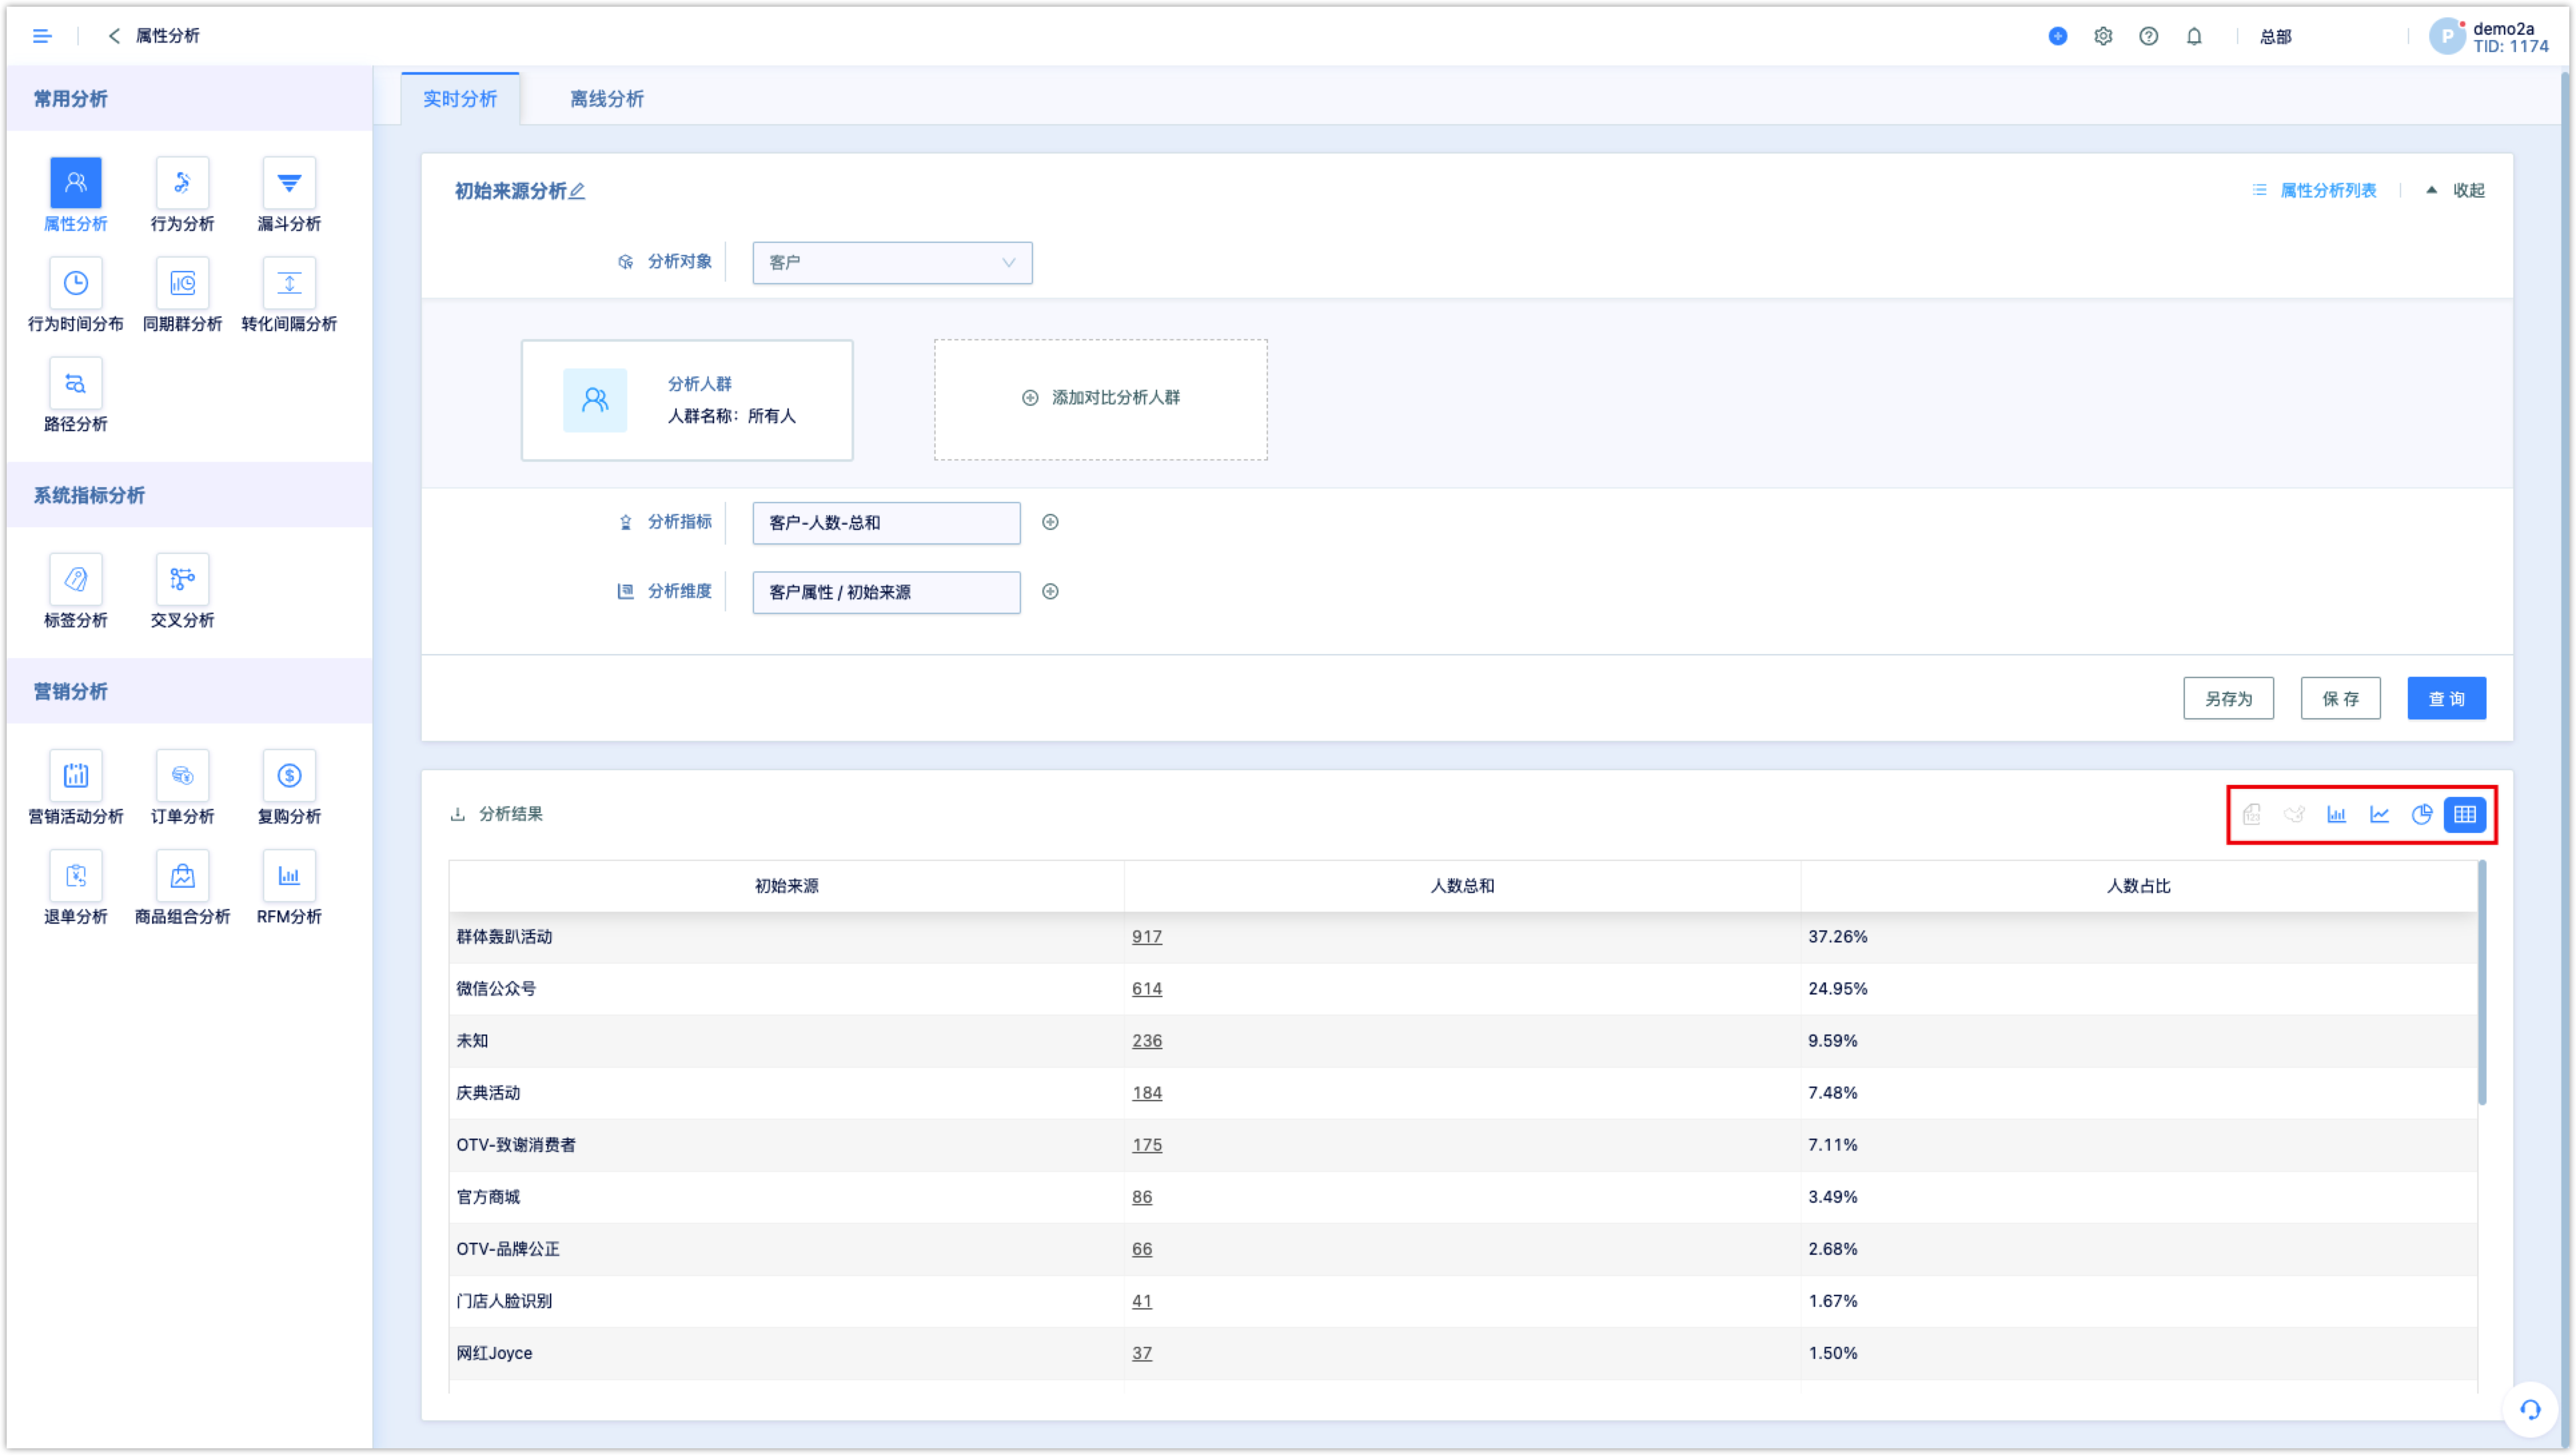Viewport: 2576px width, 1455px height.
Task: Open the 184 count for 庆典活动
Action: (1146, 1093)
